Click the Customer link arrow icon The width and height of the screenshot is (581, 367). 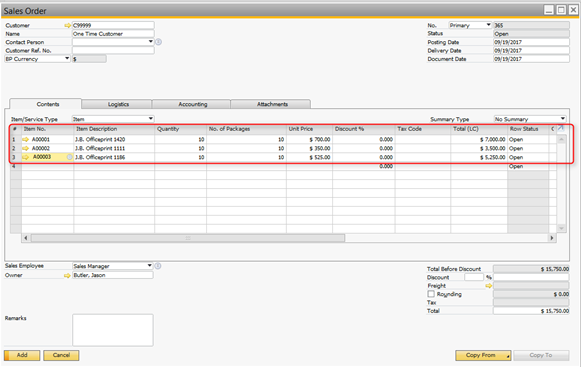click(x=67, y=26)
